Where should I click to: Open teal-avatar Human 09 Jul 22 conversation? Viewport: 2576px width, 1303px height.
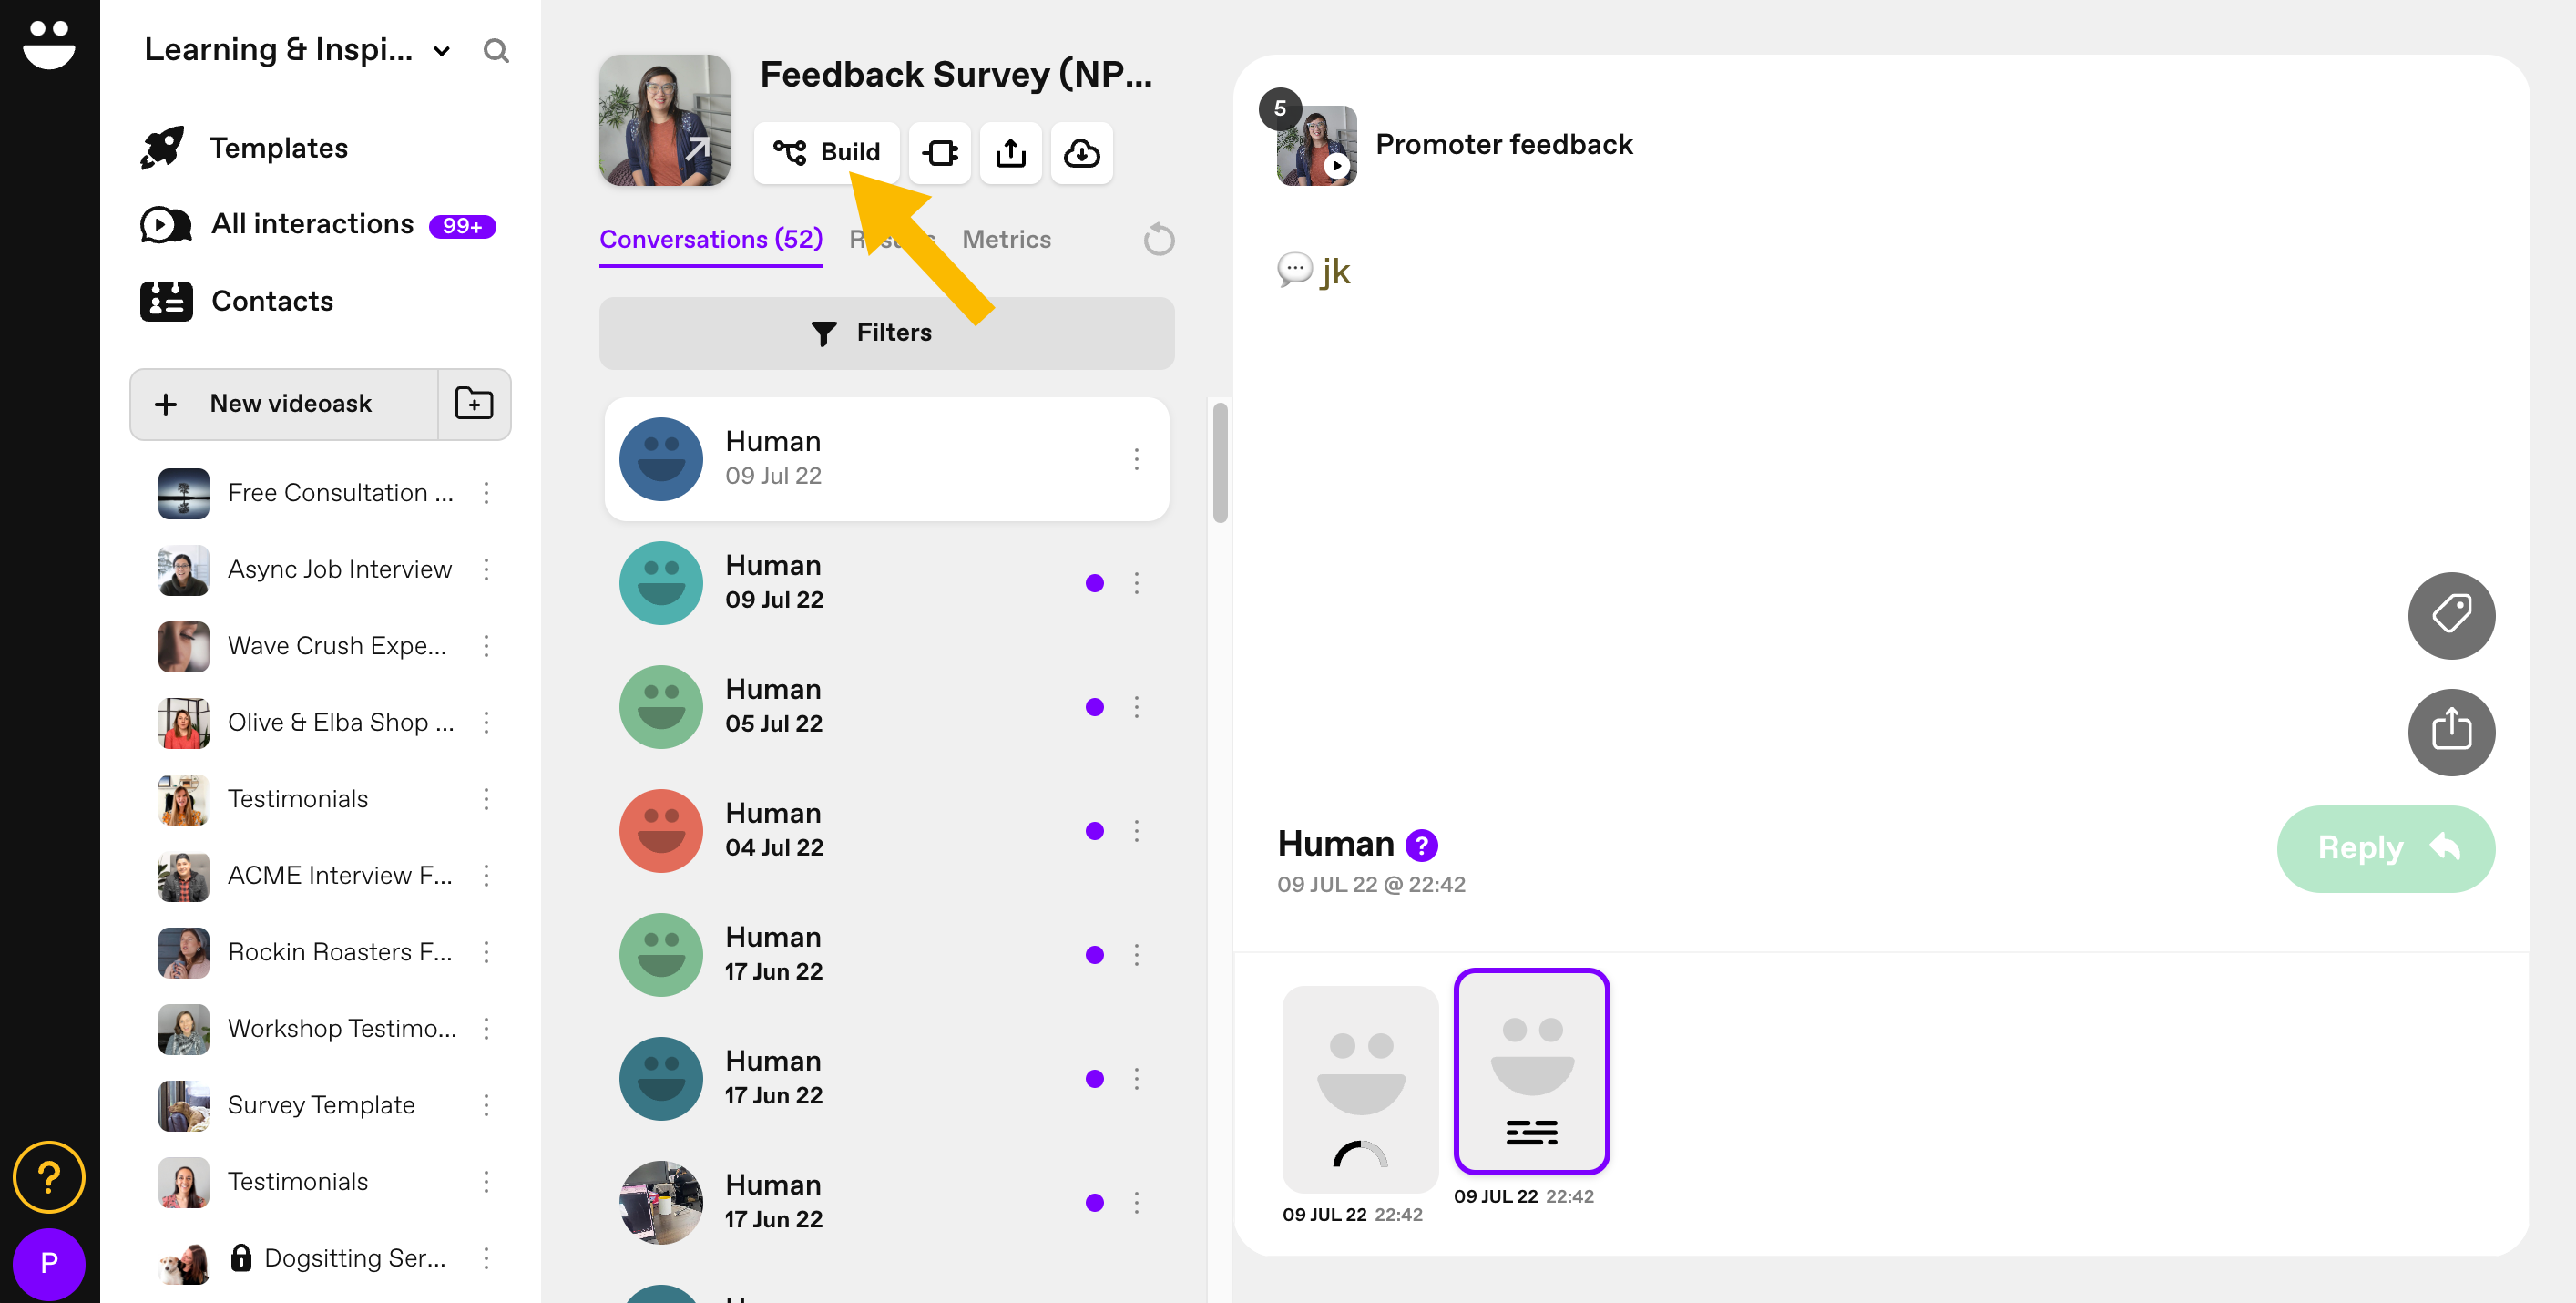(x=886, y=583)
